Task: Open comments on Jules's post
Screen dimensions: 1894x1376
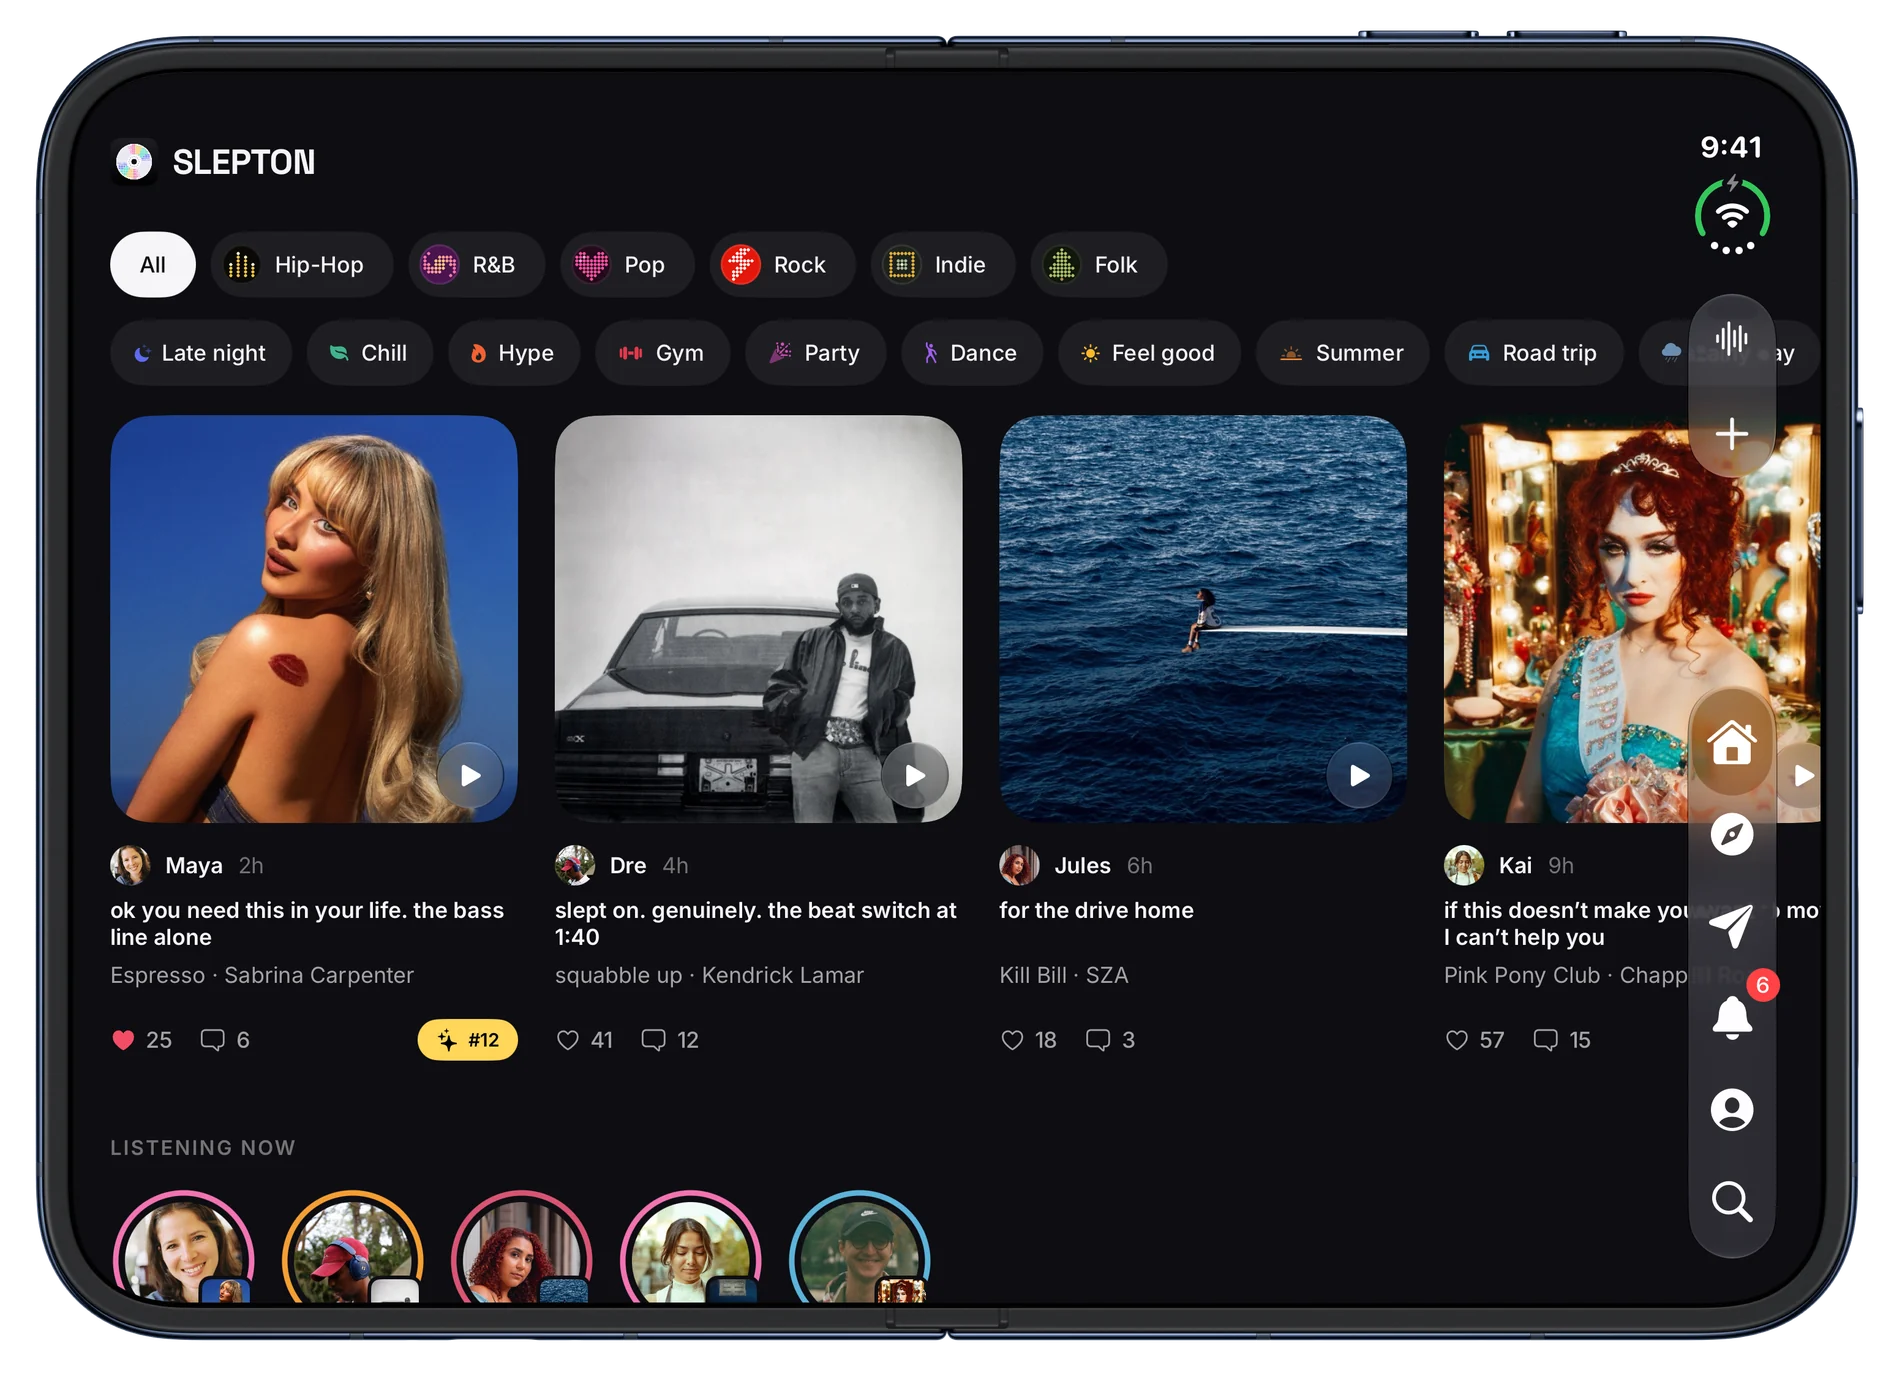Action: (x=1110, y=1040)
